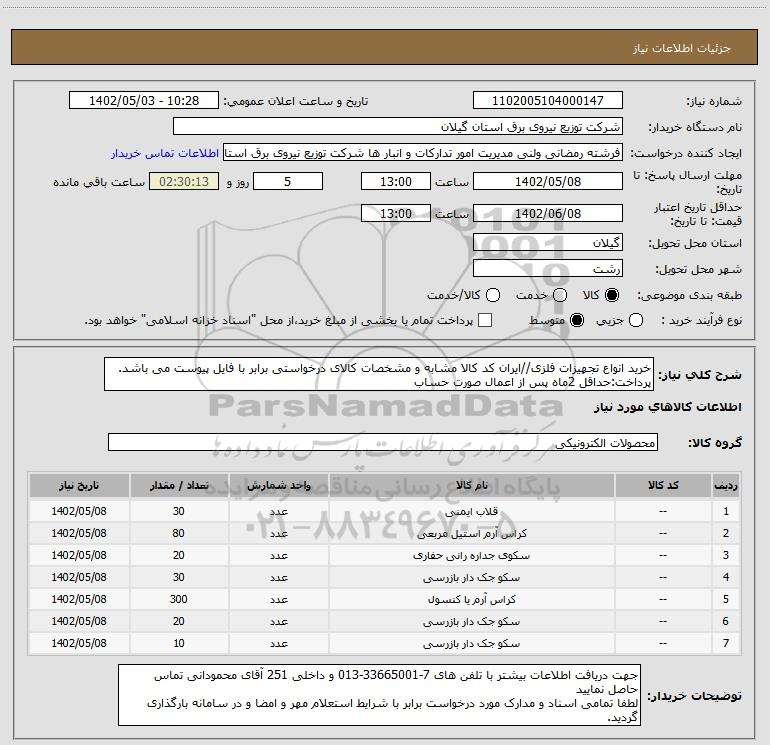This screenshot has width=770, height=745.
Task: Select the کالا radio button
Action: point(612,295)
